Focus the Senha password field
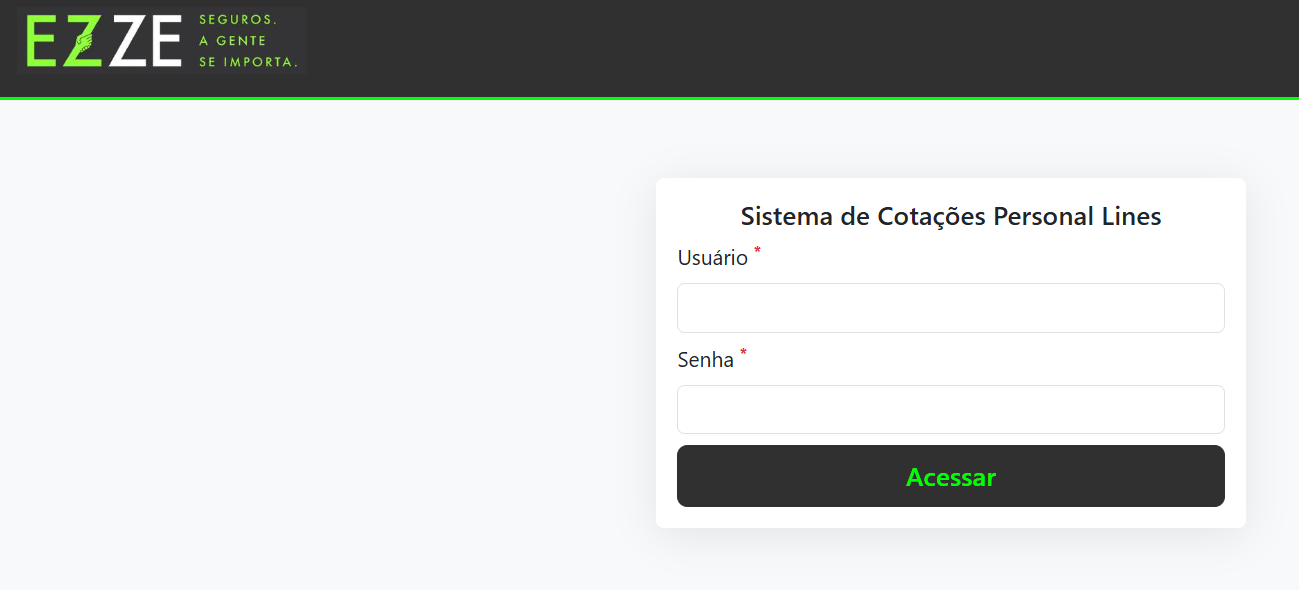 pos(950,410)
